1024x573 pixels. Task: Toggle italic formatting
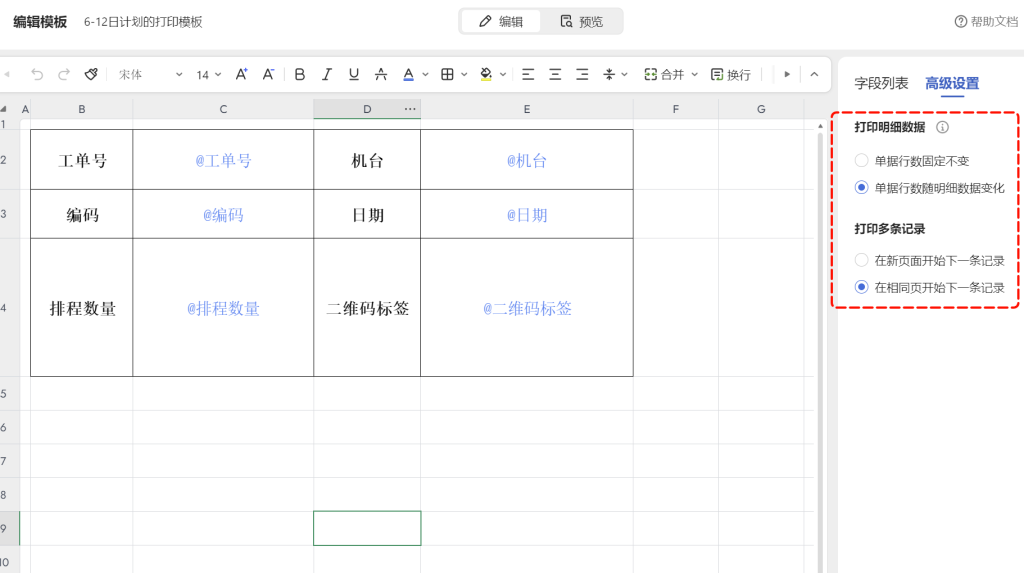[327, 74]
